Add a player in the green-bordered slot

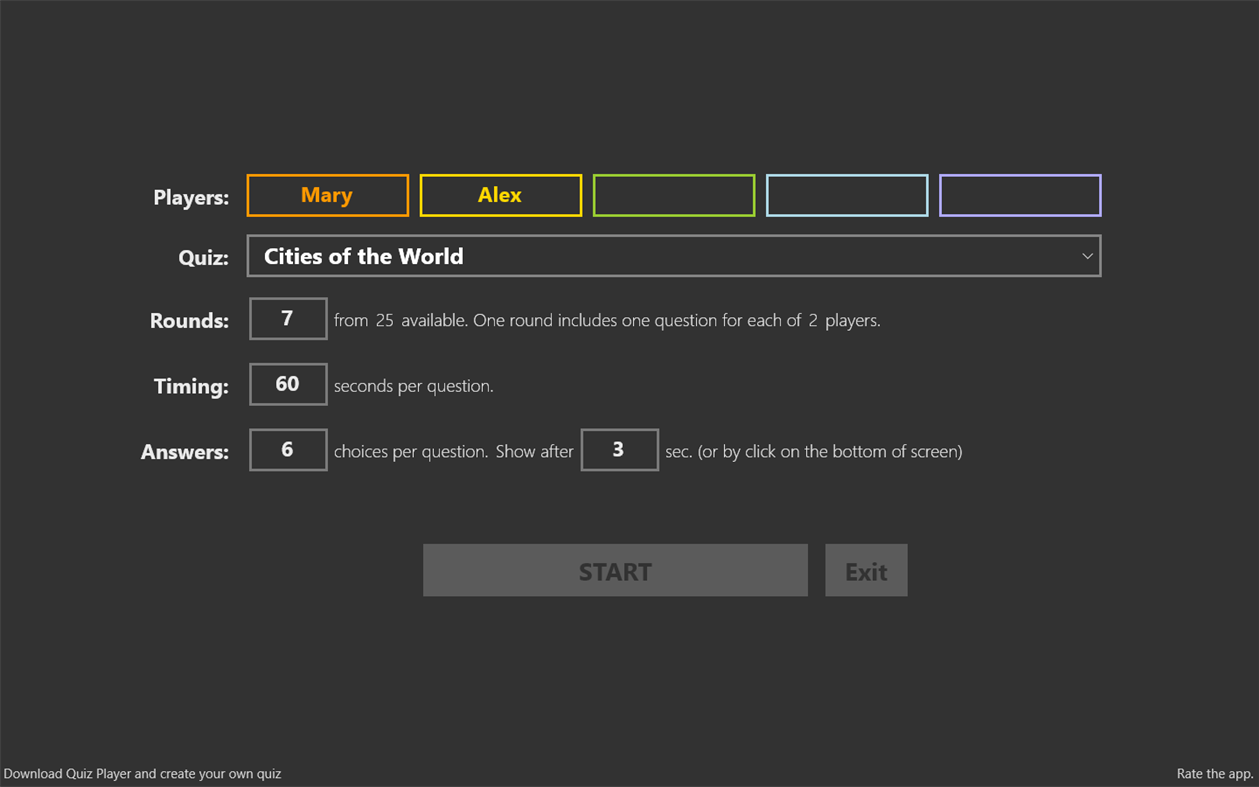[x=673, y=195]
